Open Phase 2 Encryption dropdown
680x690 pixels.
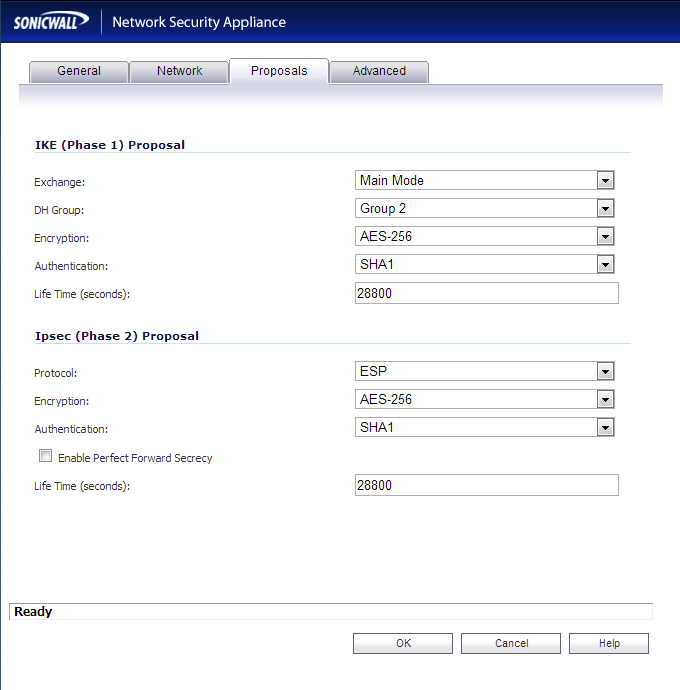click(485, 400)
